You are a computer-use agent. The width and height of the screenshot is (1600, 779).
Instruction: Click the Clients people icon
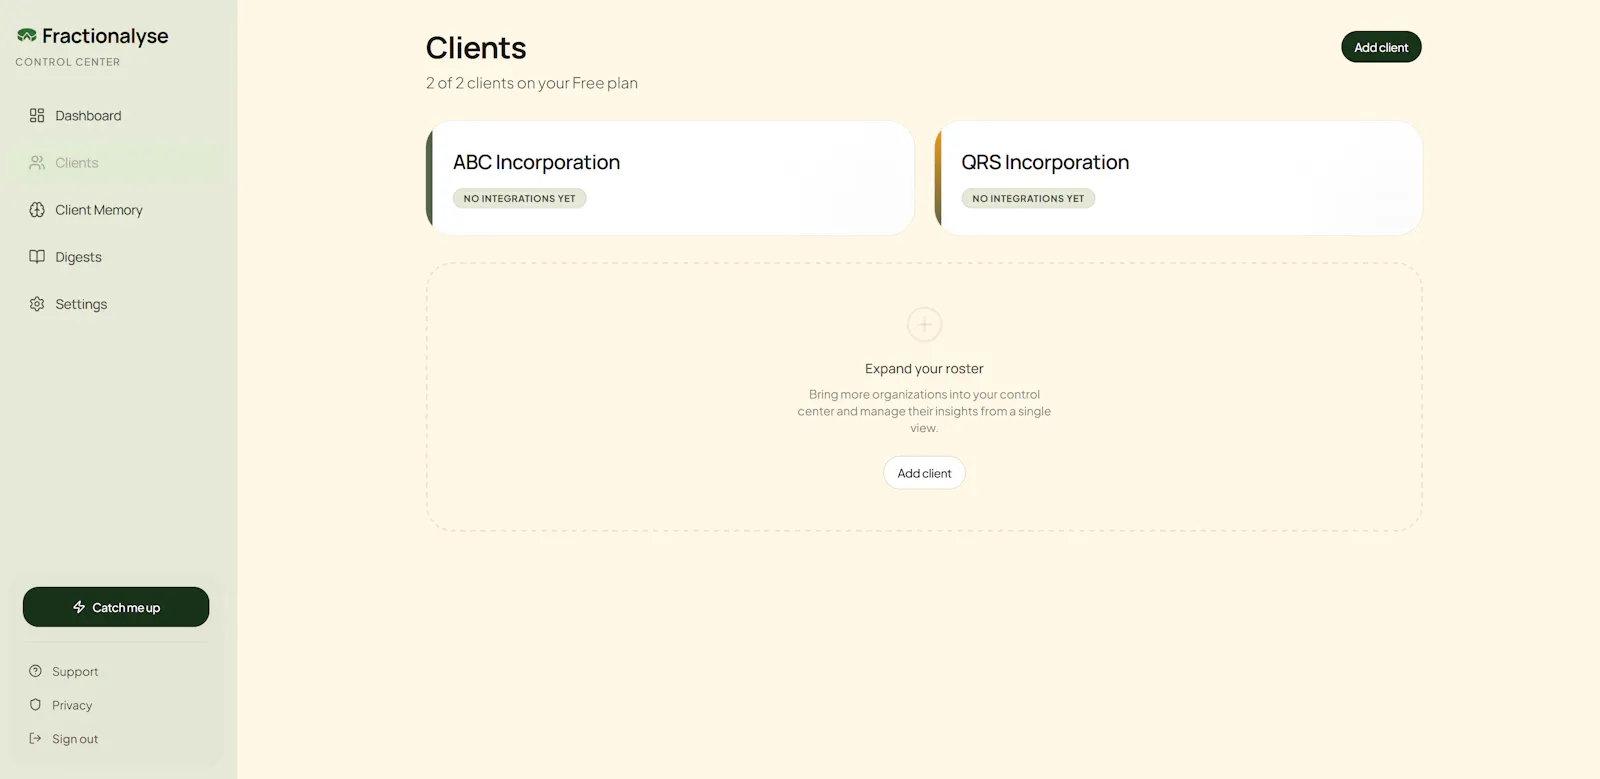[37, 163]
